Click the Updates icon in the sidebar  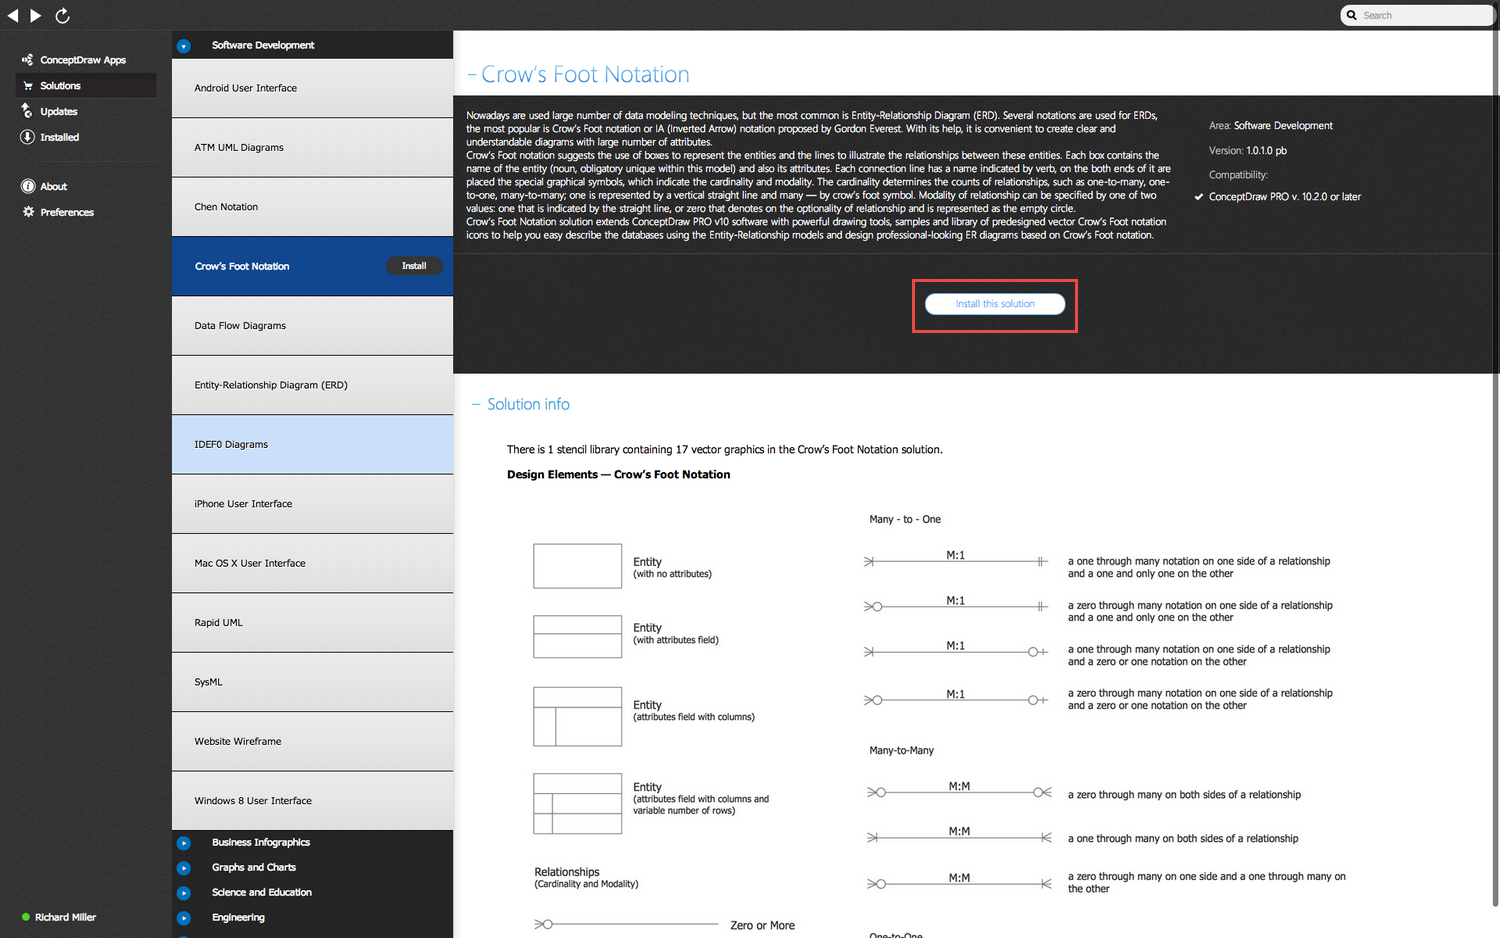(27, 111)
